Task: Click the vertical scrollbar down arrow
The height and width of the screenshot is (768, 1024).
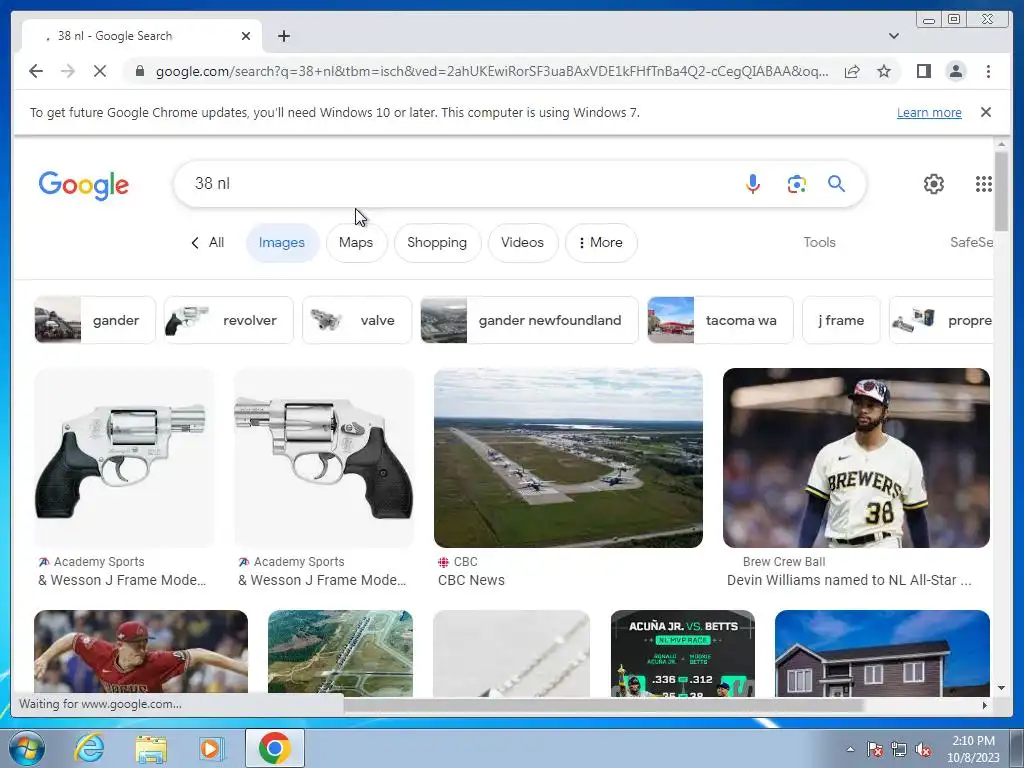Action: (x=1001, y=688)
